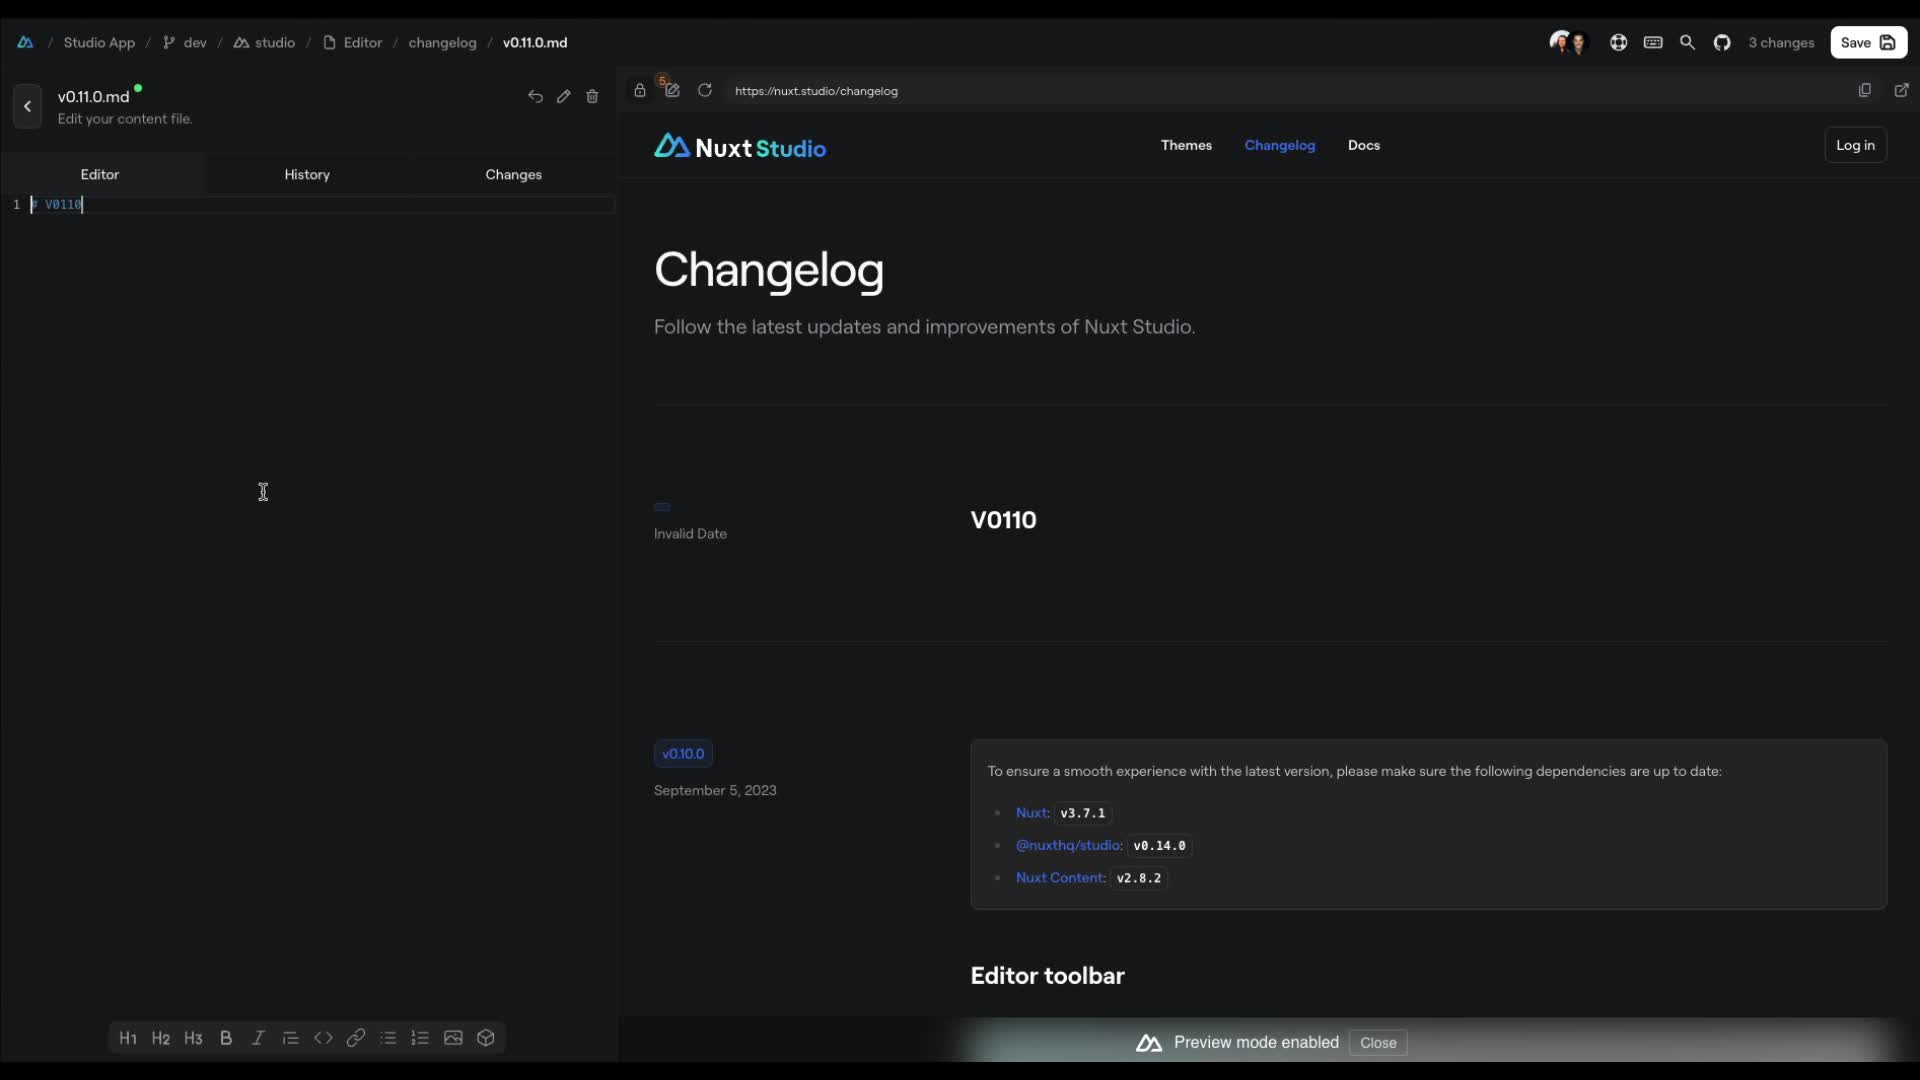Toggle bold formatting in editor toolbar
Screen dimensions: 1920x1080
pos(226,1038)
